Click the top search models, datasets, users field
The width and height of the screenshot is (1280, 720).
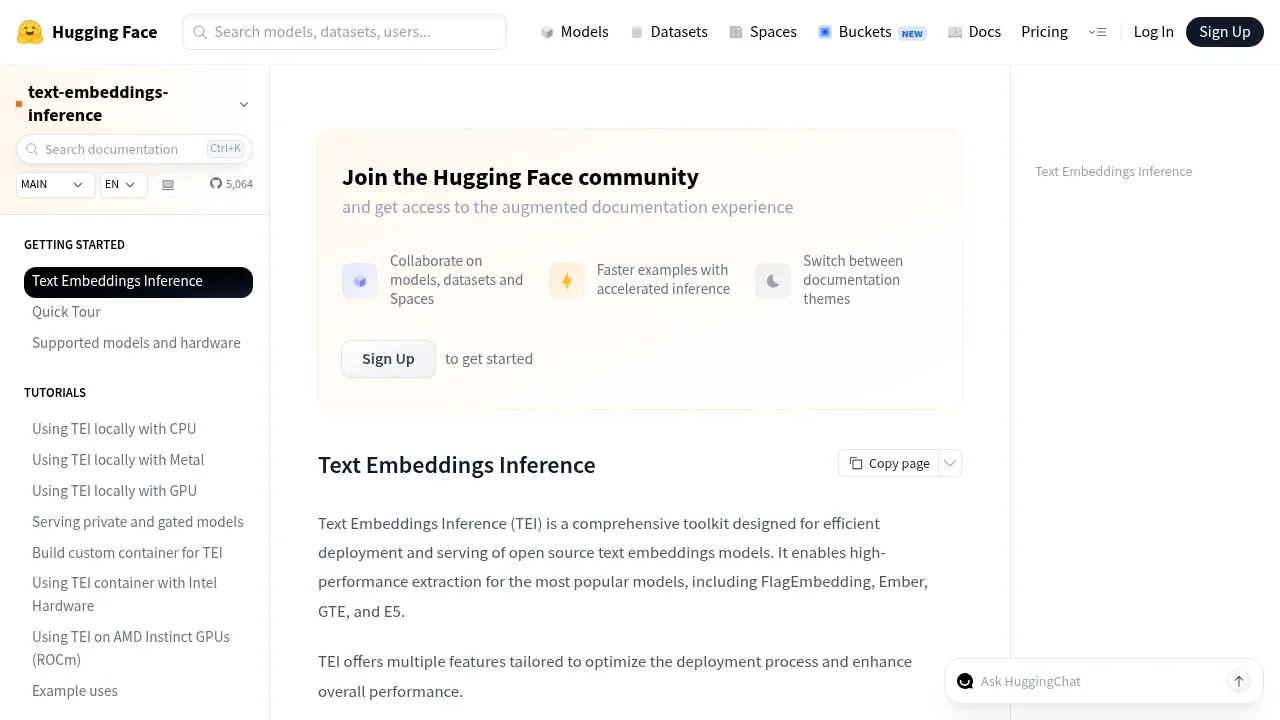pyautogui.click(x=344, y=32)
